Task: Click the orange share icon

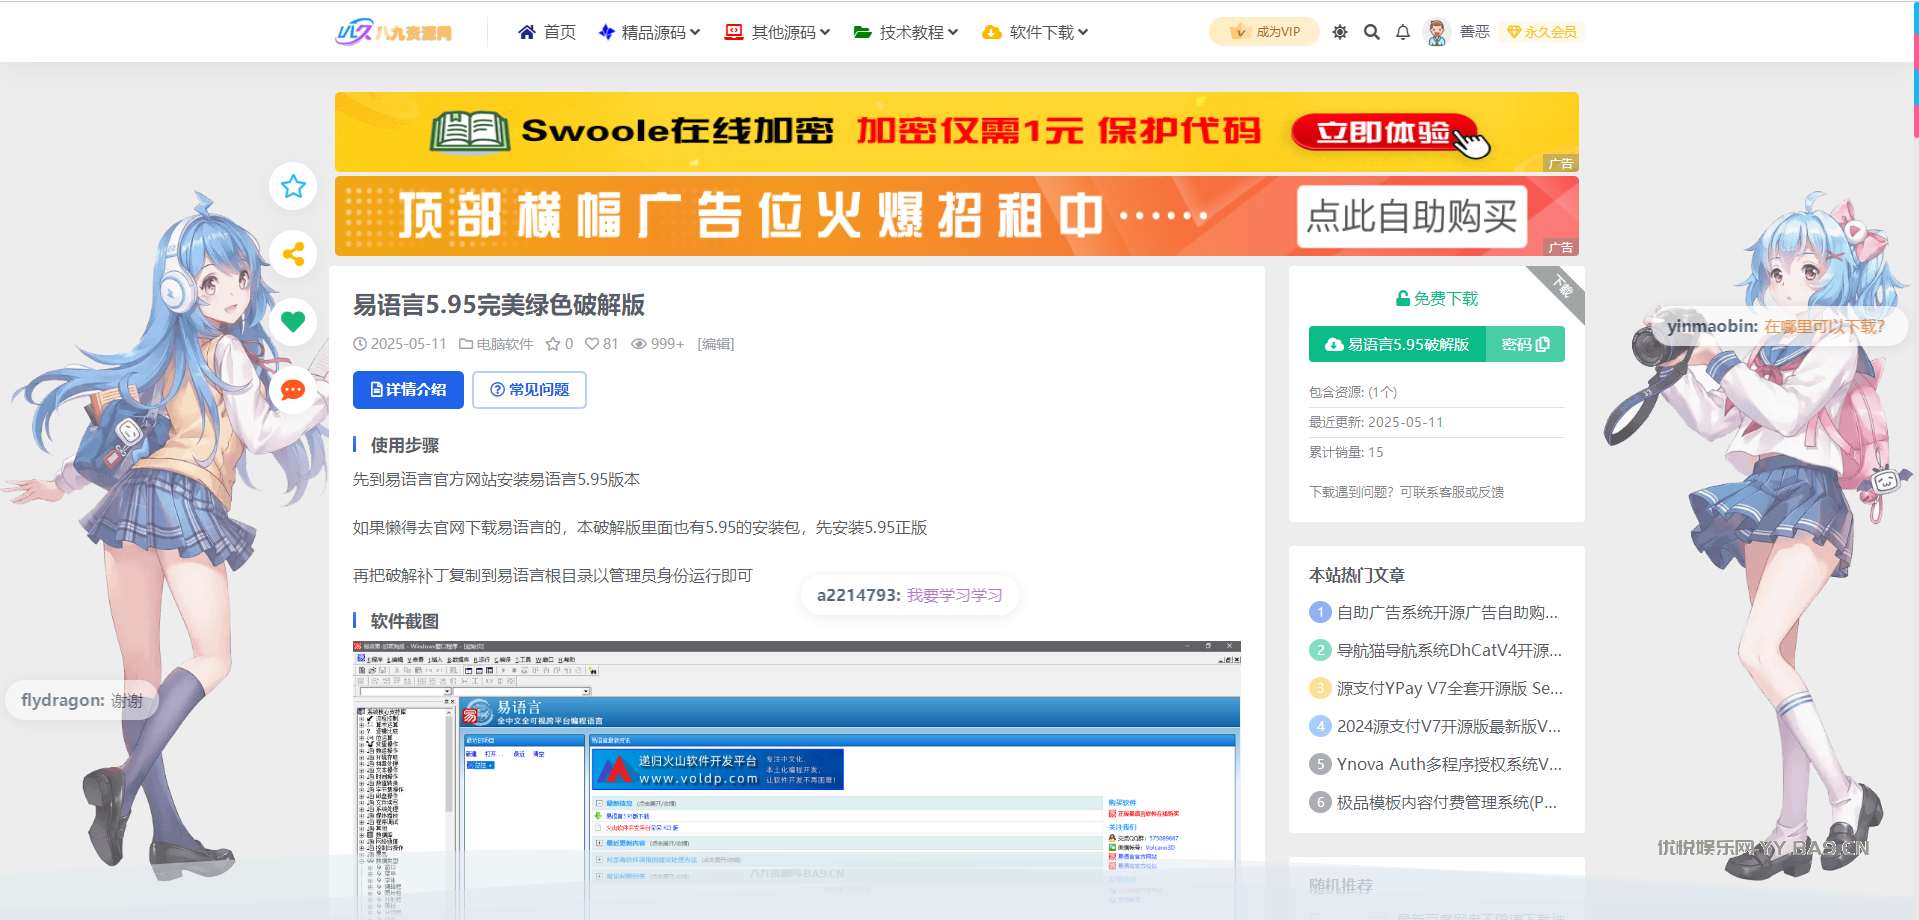Action: pyautogui.click(x=293, y=254)
